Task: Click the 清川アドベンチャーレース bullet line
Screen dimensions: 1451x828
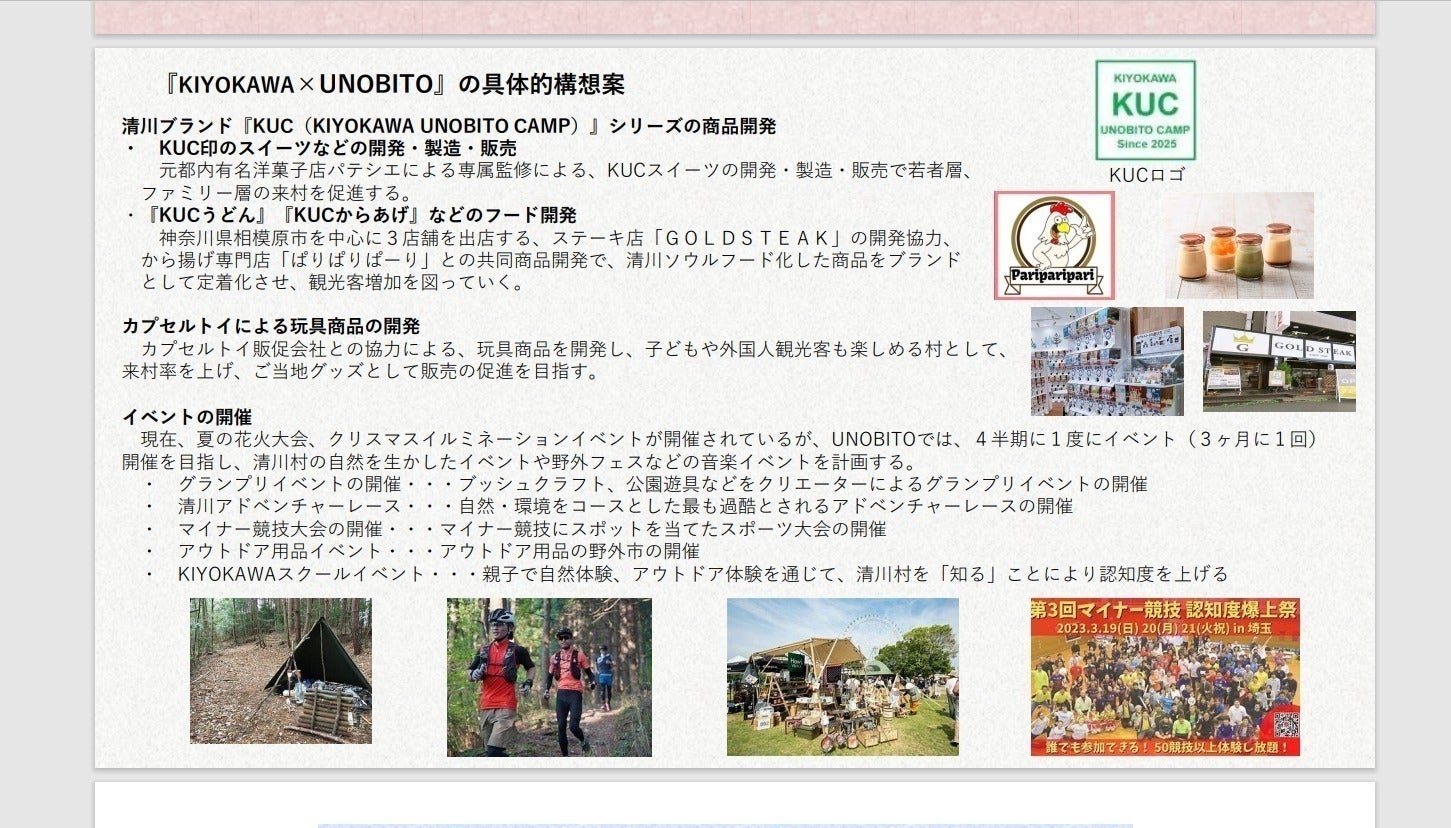Action: (x=625, y=506)
